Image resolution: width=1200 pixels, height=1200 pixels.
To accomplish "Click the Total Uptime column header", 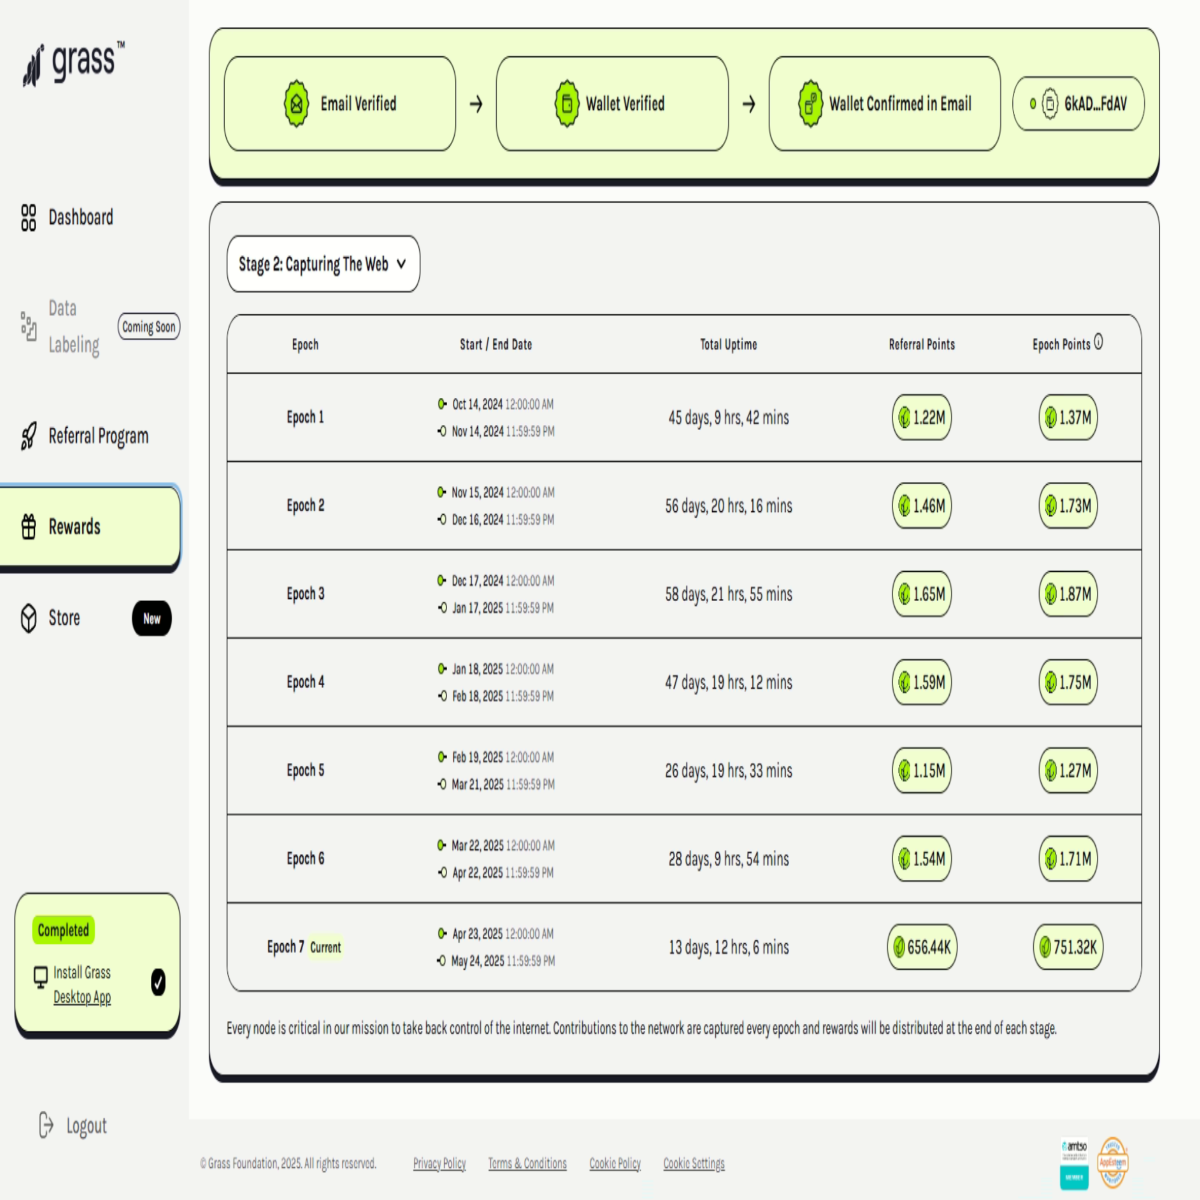I will click(x=729, y=344).
